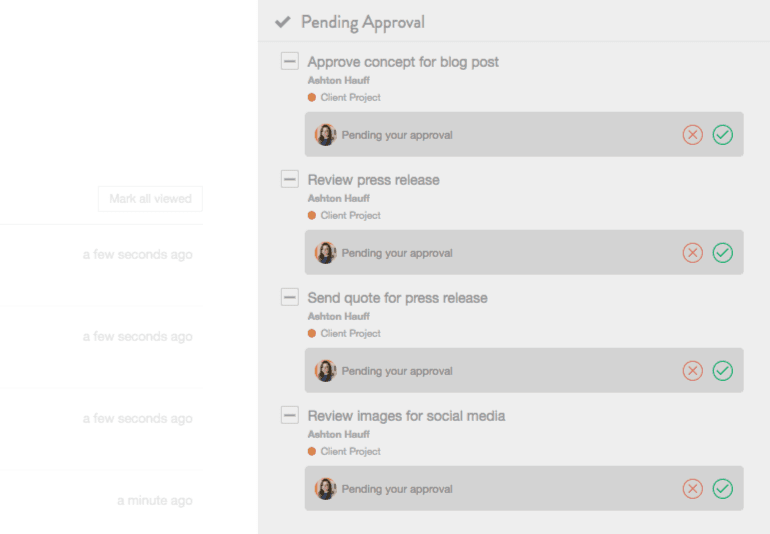Image resolution: width=770 pixels, height=534 pixels.
Task: Reject 'Review images for social media' task
Action: [x=692, y=488]
